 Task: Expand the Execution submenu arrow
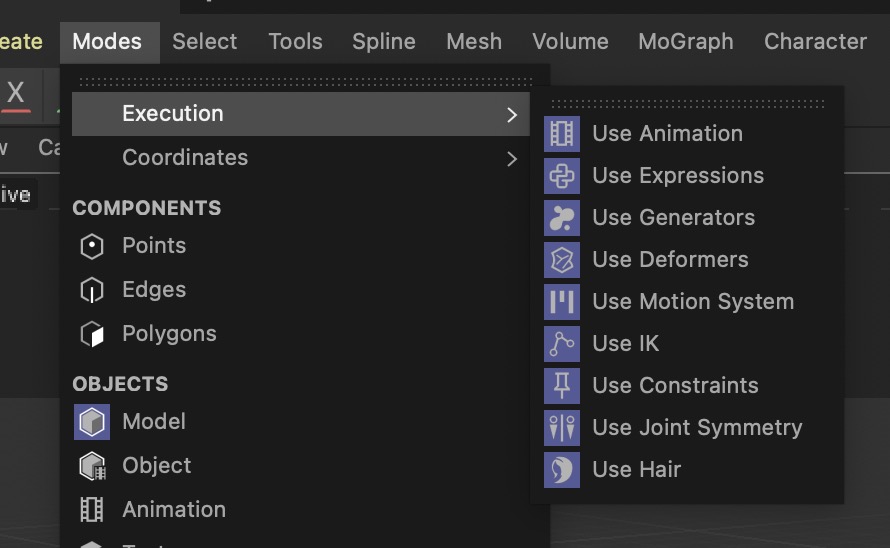pyautogui.click(x=512, y=115)
